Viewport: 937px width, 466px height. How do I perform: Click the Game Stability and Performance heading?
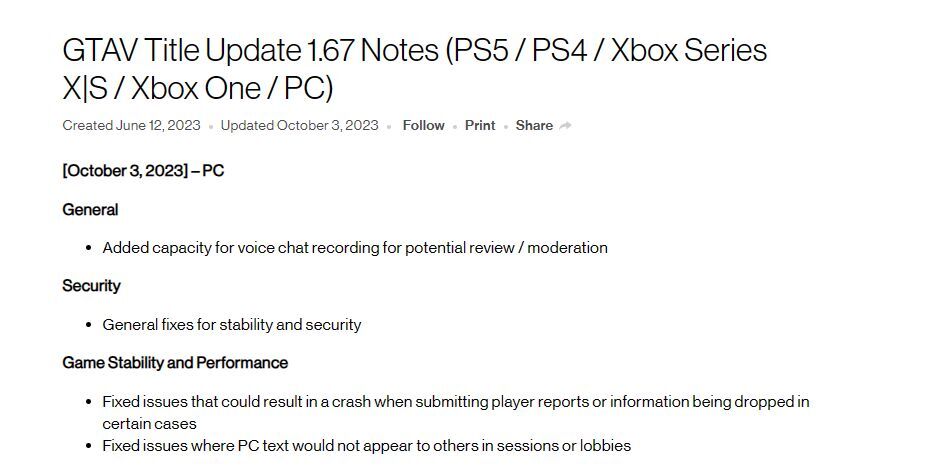(175, 363)
